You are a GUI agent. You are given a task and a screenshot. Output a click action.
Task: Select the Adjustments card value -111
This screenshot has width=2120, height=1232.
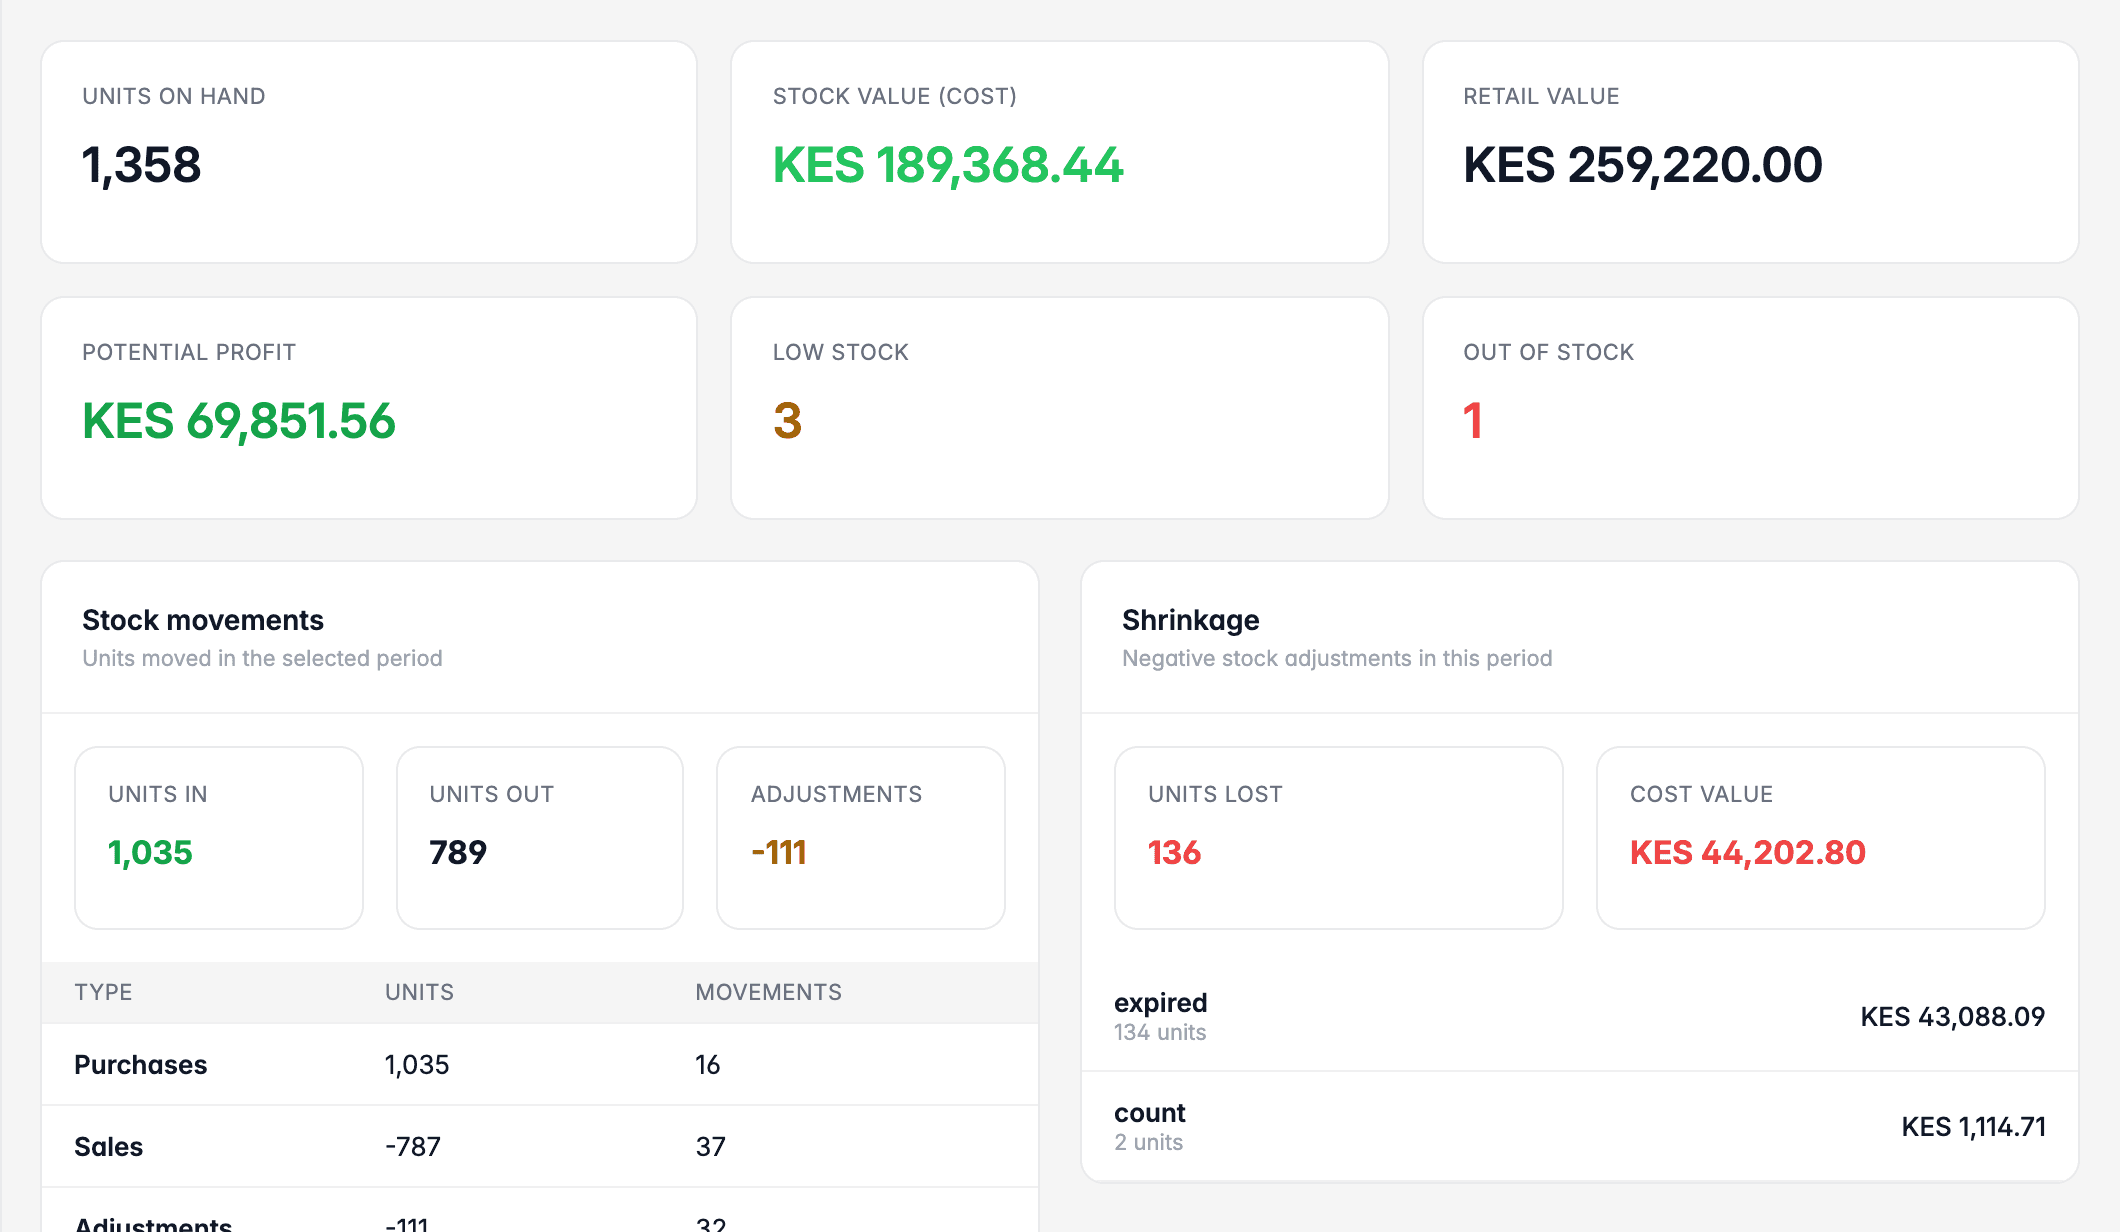point(779,852)
